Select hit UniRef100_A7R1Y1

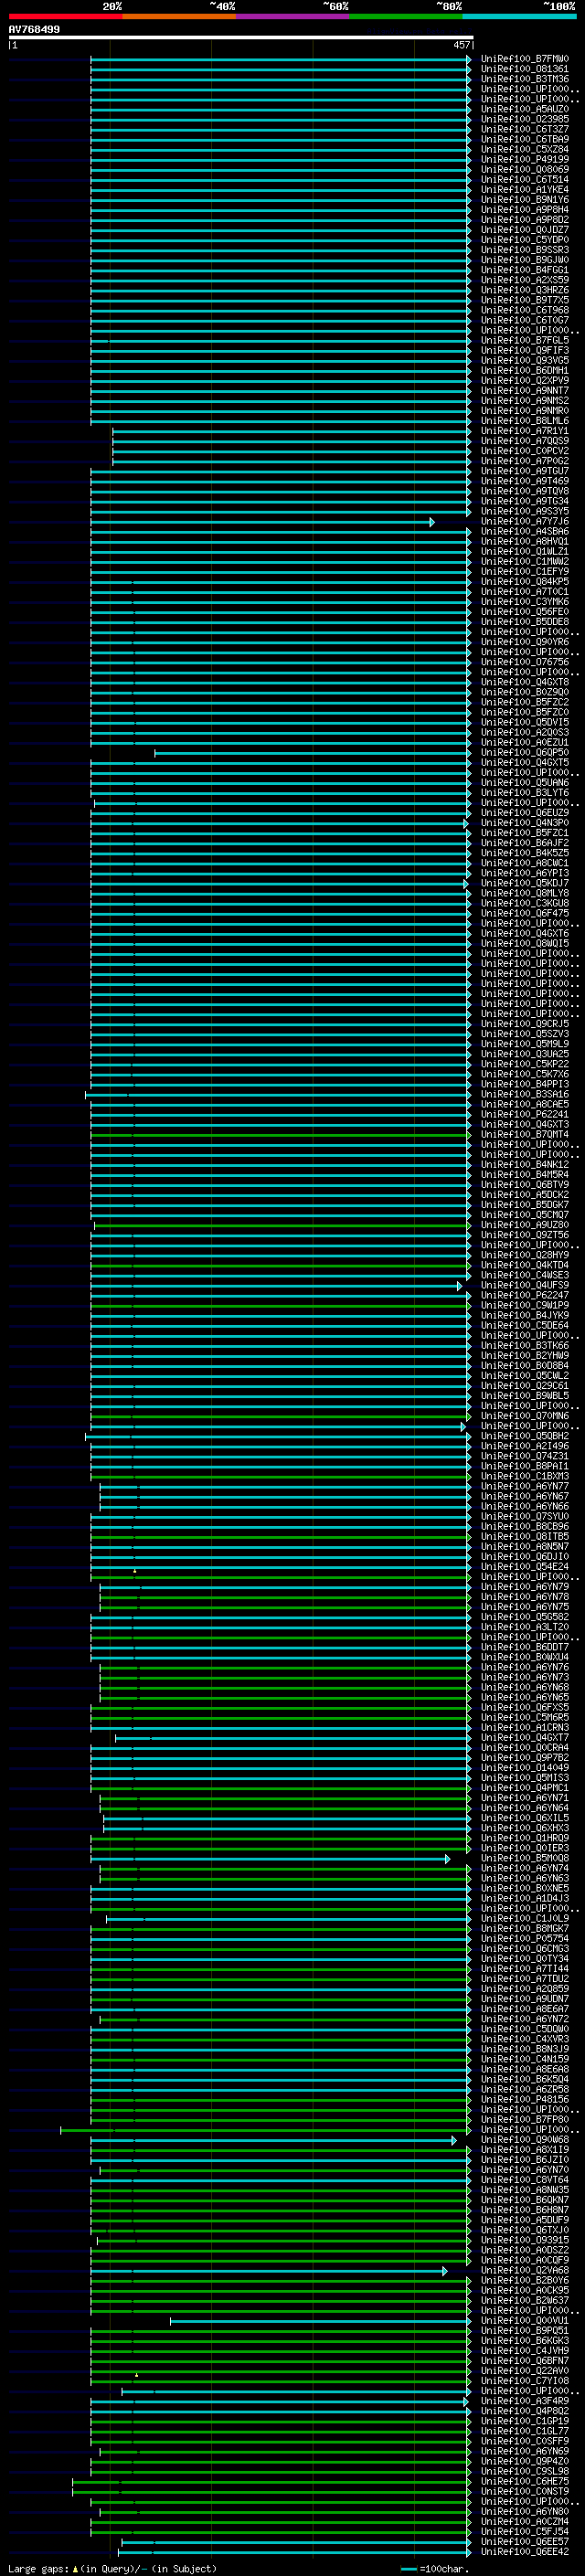[x=525, y=431]
